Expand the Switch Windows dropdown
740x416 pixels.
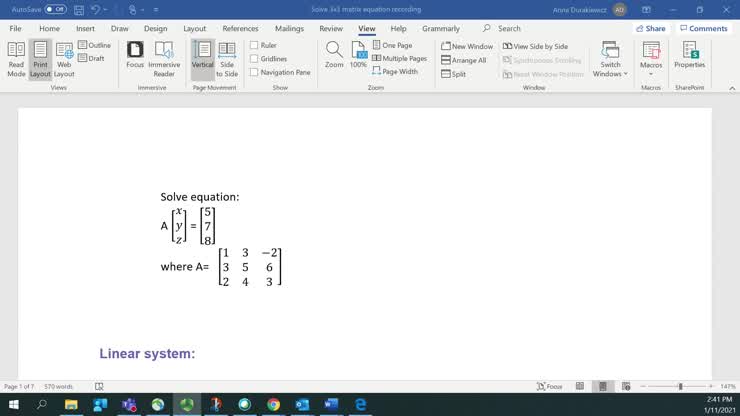point(610,60)
